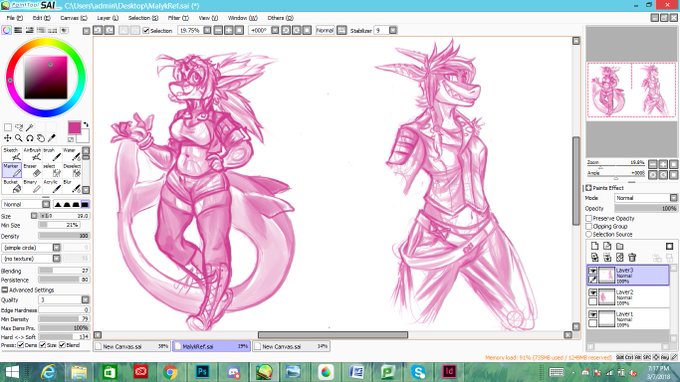The width and height of the screenshot is (680, 382).
Task: Adjust the Blending slider
Action: (x=64, y=271)
